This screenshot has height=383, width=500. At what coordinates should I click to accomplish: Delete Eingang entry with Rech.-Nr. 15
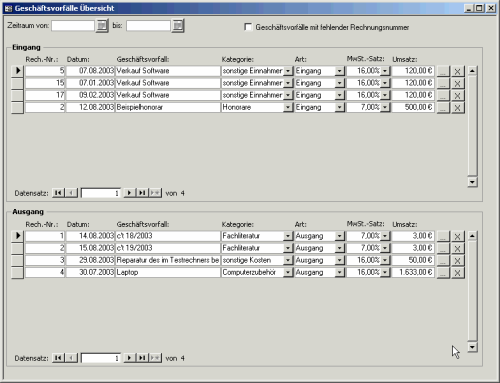tap(458, 83)
